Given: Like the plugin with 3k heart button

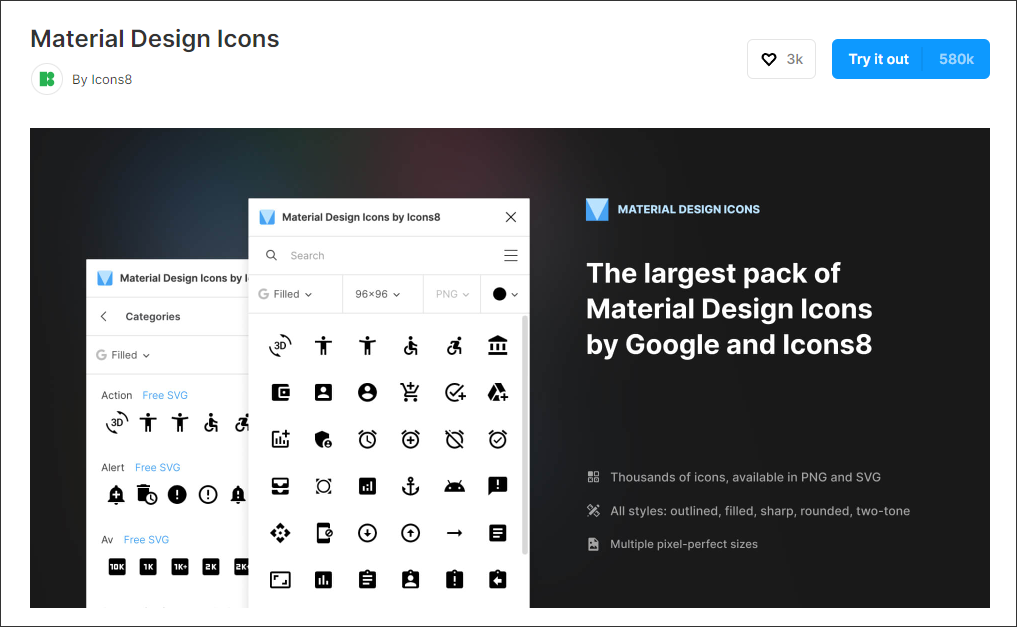Looking at the screenshot, I should [781, 59].
